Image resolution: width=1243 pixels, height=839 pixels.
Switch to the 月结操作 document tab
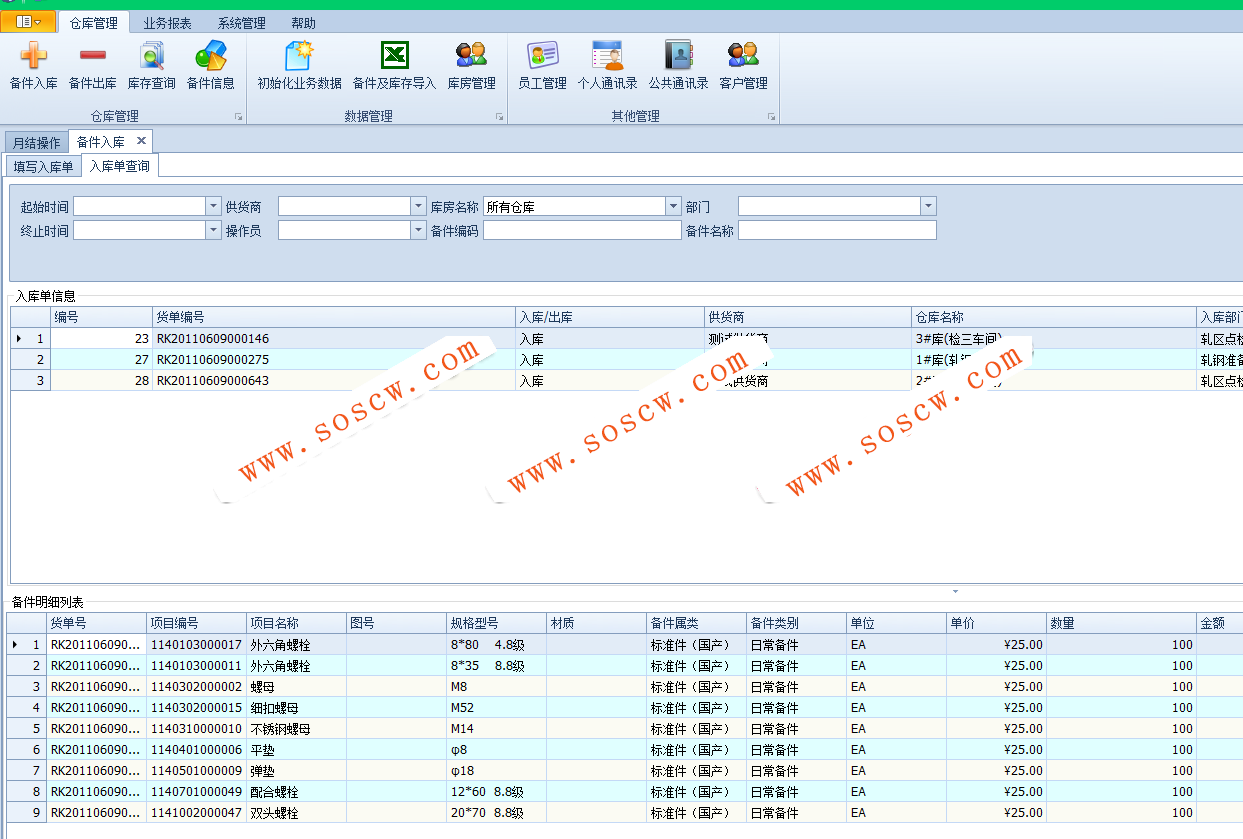click(36, 143)
